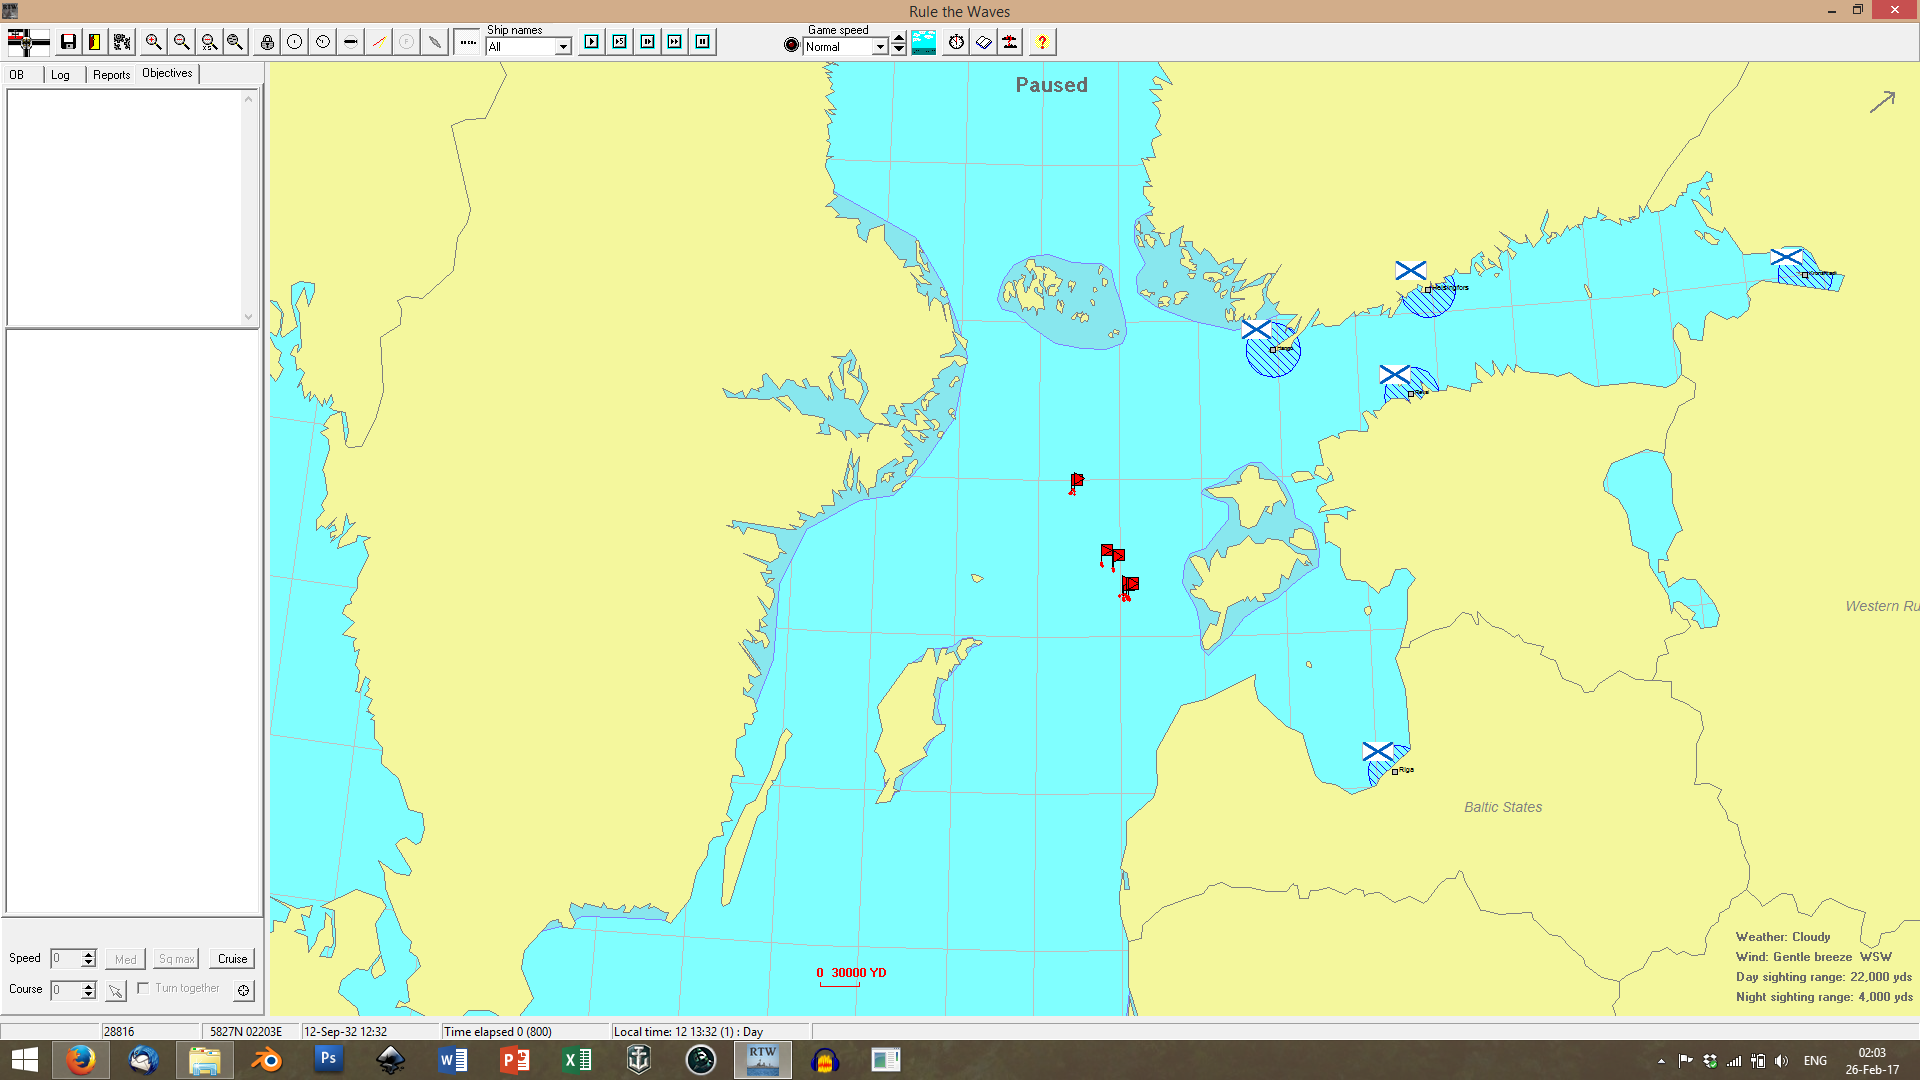This screenshot has height=1080, width=1920.
Task: Toggle the Turn together checkbox
Action: 143,988
